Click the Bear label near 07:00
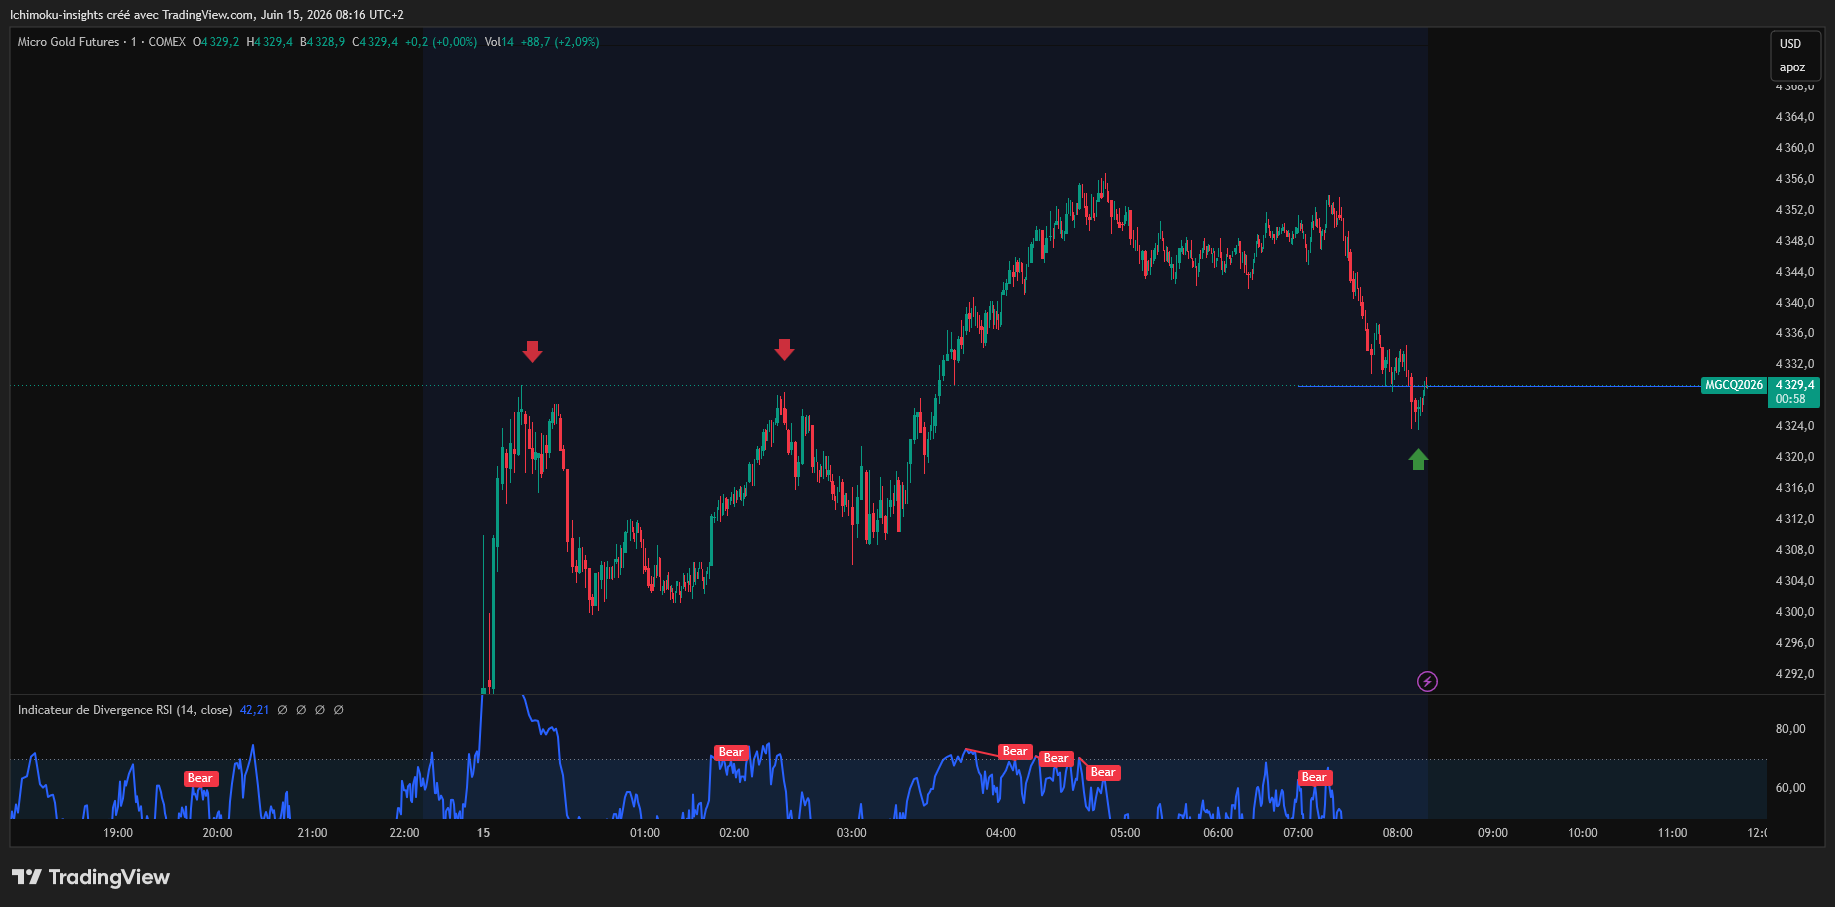Image resolution: width=1835 pixels, height=907 pixels. pyautogui.click(x=1314, y=777)
